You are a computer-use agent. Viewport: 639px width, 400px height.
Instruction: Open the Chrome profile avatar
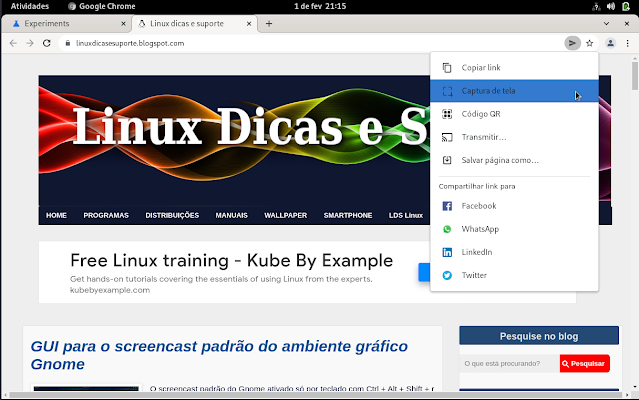(610, 43)
